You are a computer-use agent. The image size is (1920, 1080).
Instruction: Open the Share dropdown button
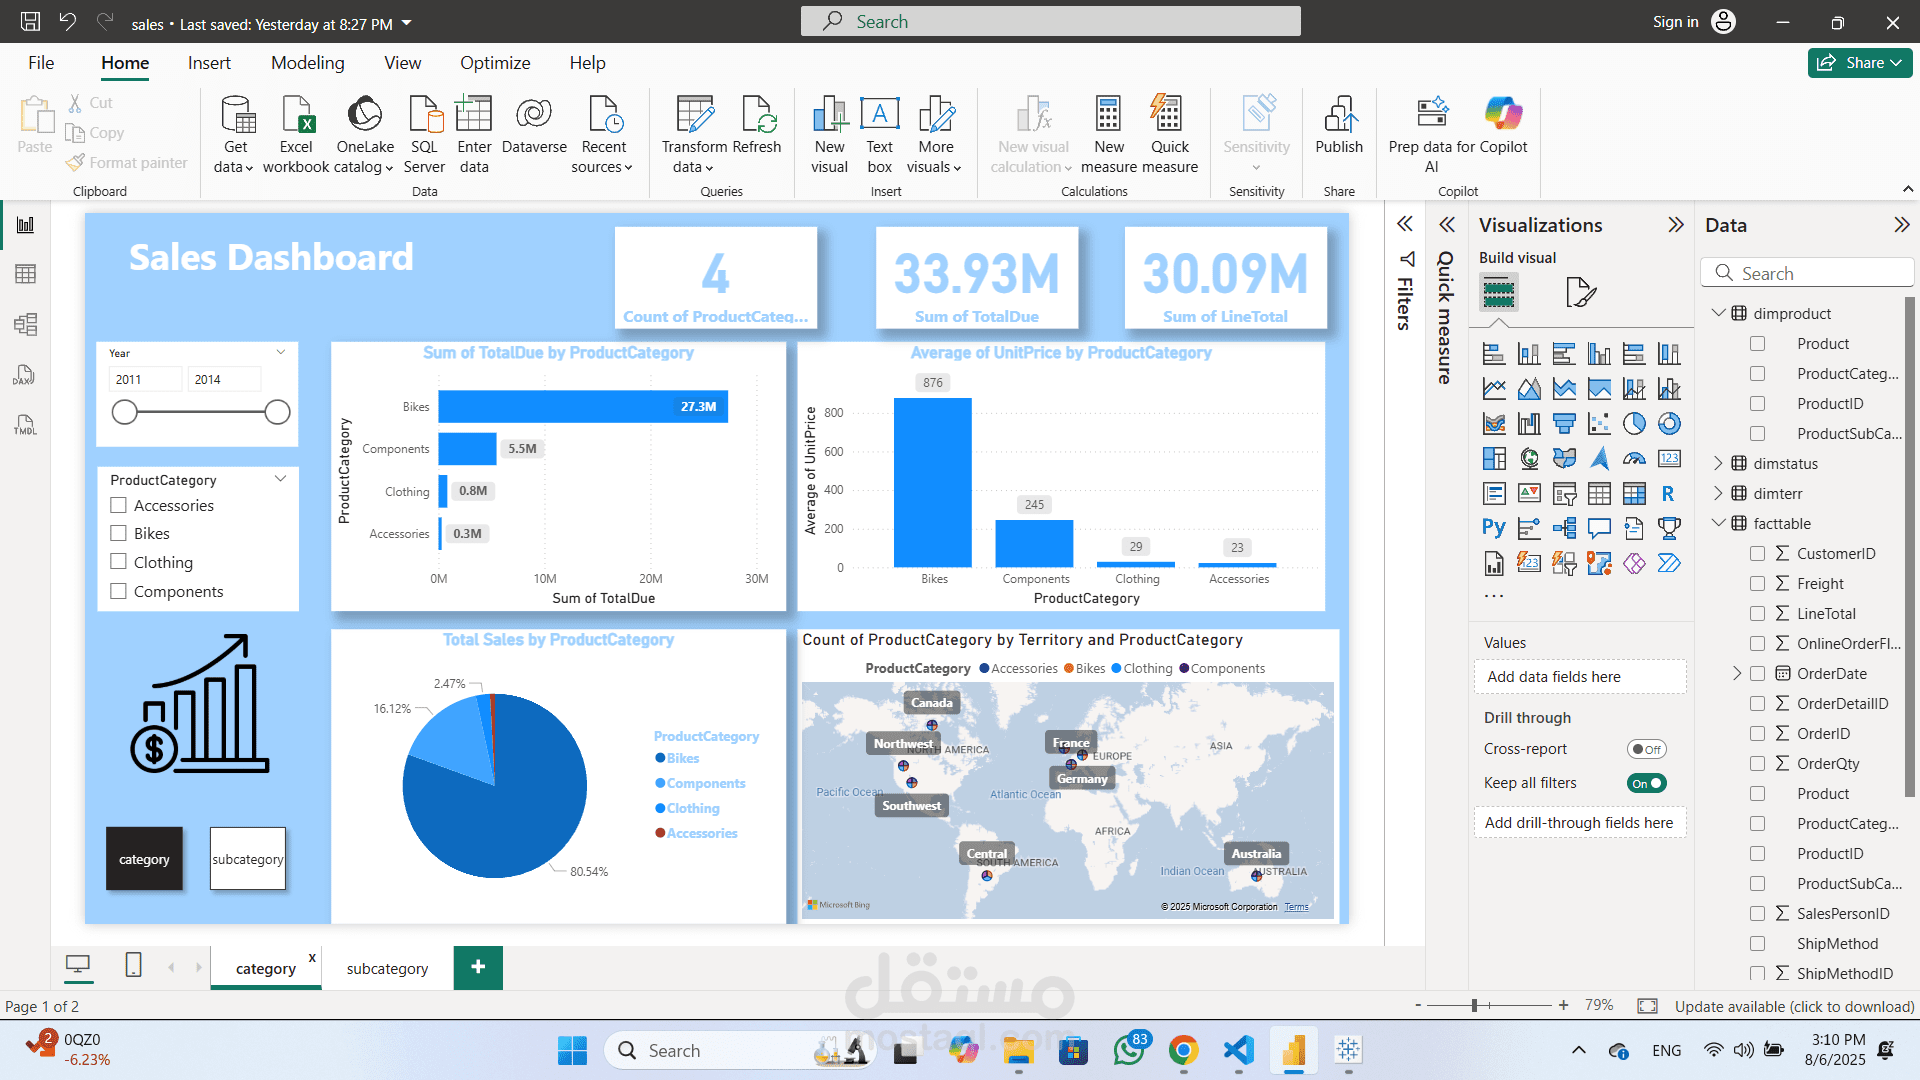click(x=1860, y=63)
